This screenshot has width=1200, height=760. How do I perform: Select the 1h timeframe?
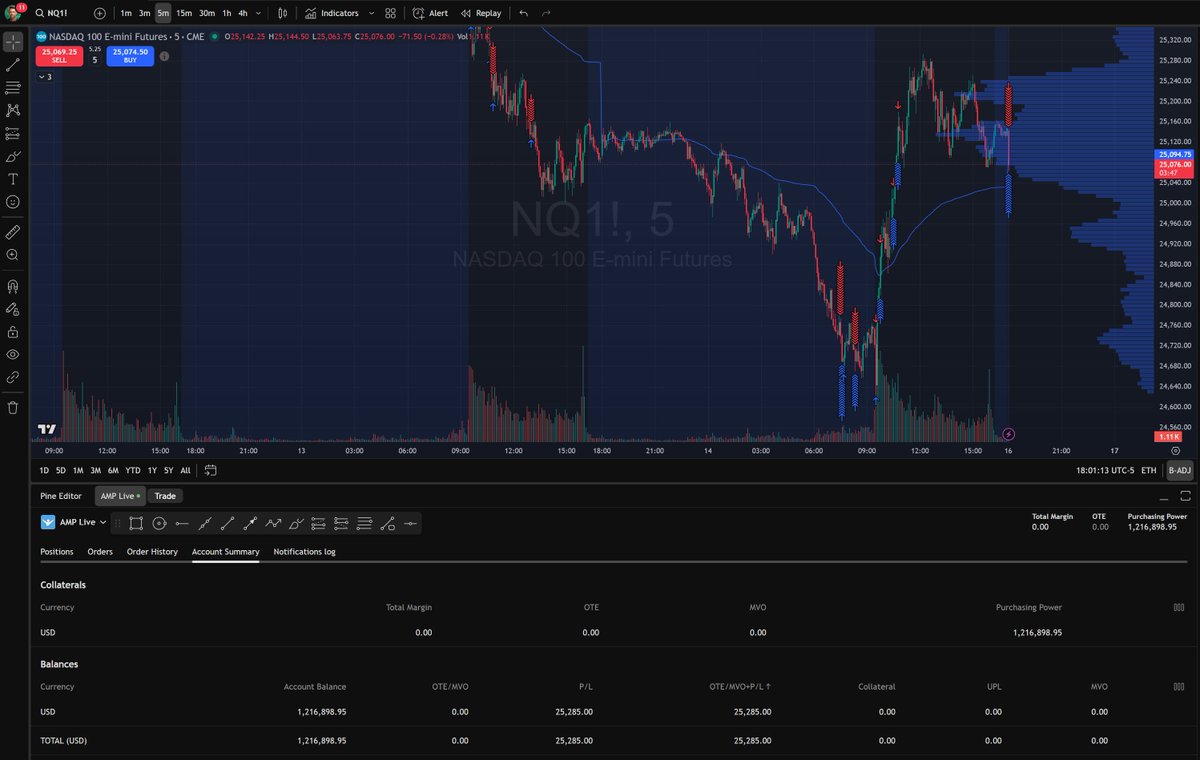click(x=226, y=13)
